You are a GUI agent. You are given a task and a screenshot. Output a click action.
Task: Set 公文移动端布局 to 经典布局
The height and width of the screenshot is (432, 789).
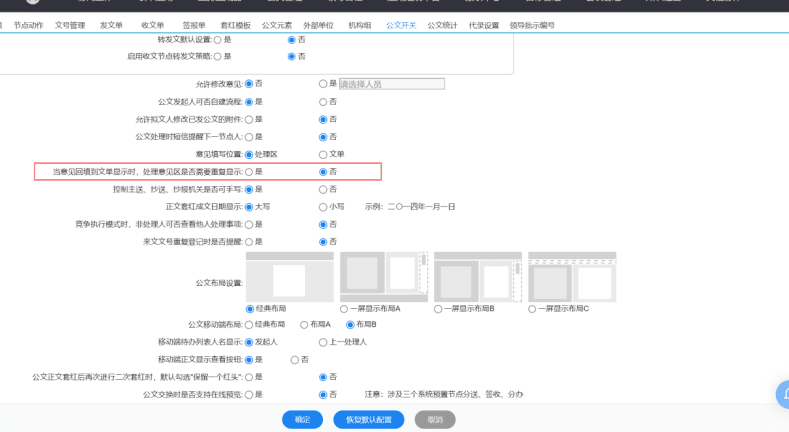[249, 325]
